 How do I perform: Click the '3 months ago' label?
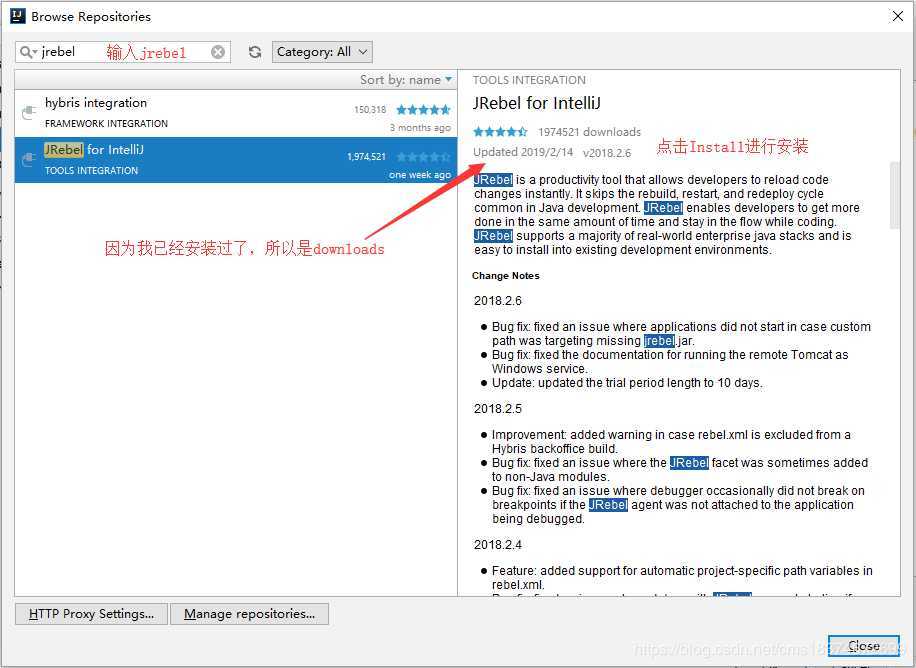click(x=421, y=127)
